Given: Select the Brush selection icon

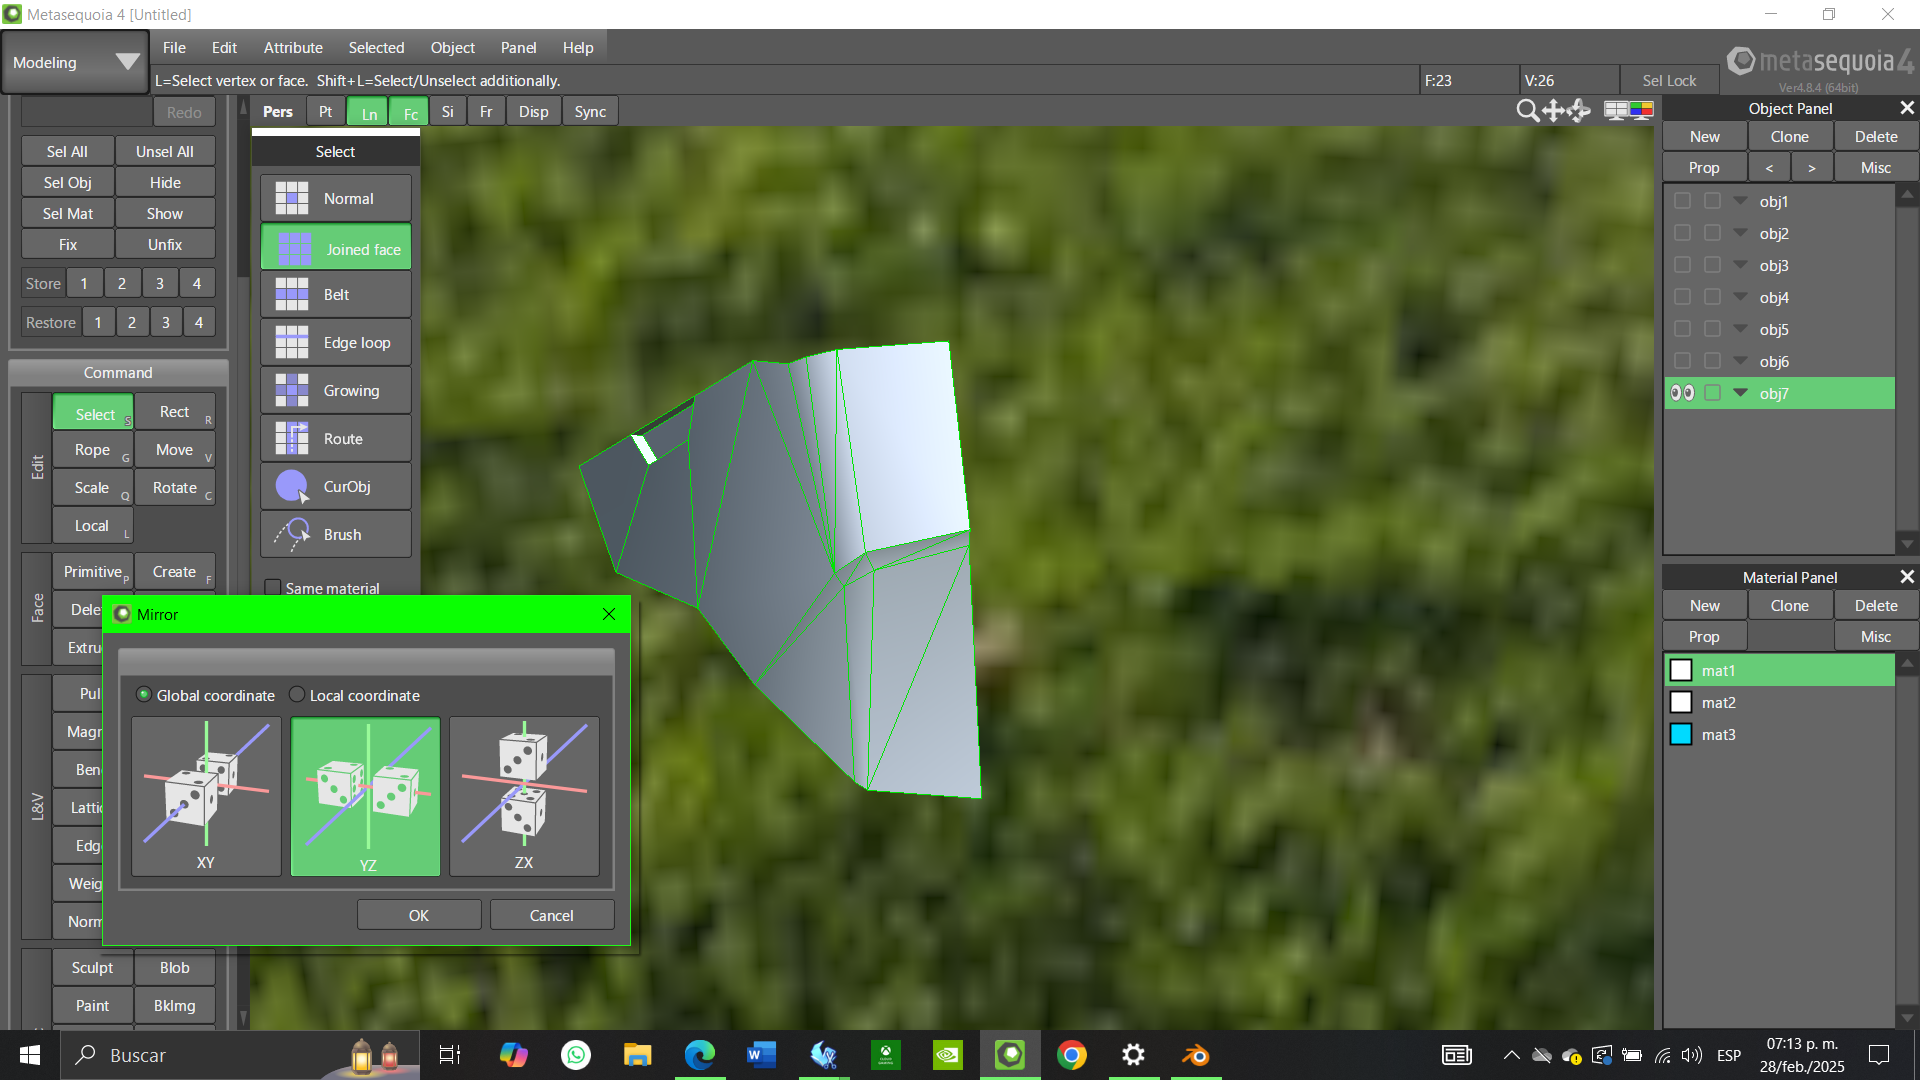Looking at the screenshot, I should click(292, 535).
